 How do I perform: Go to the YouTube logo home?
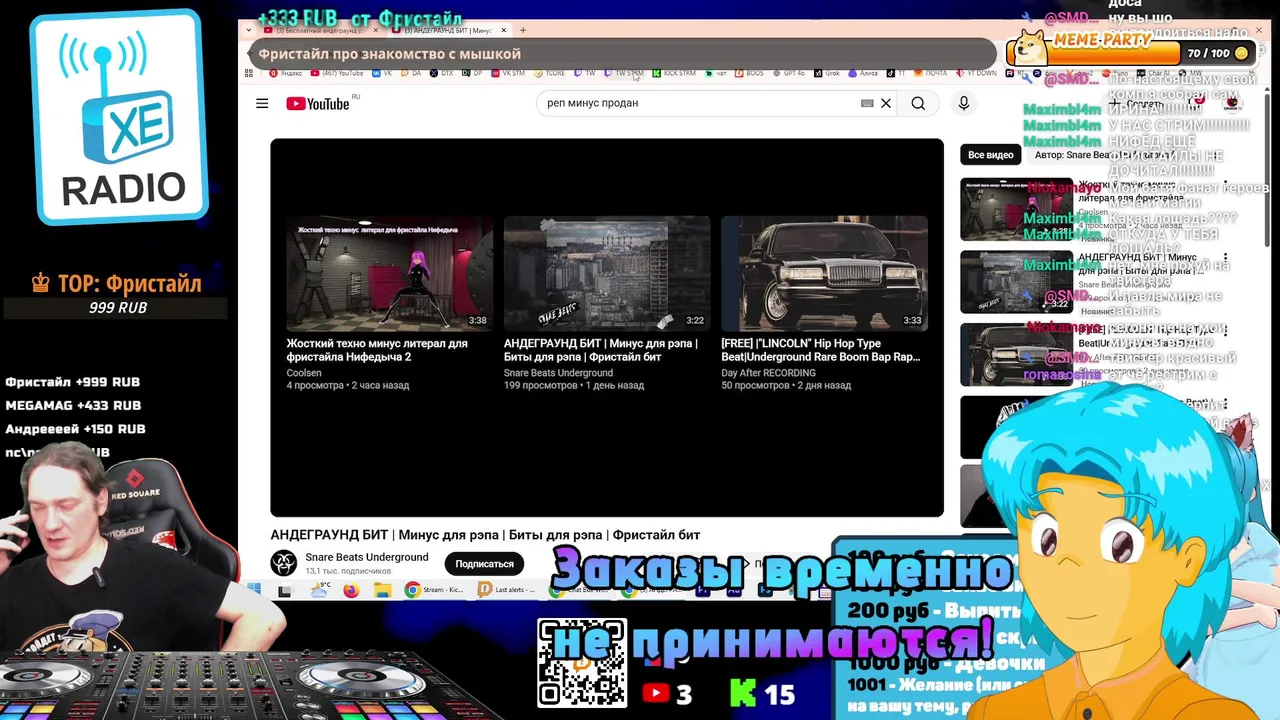(317, 104)
